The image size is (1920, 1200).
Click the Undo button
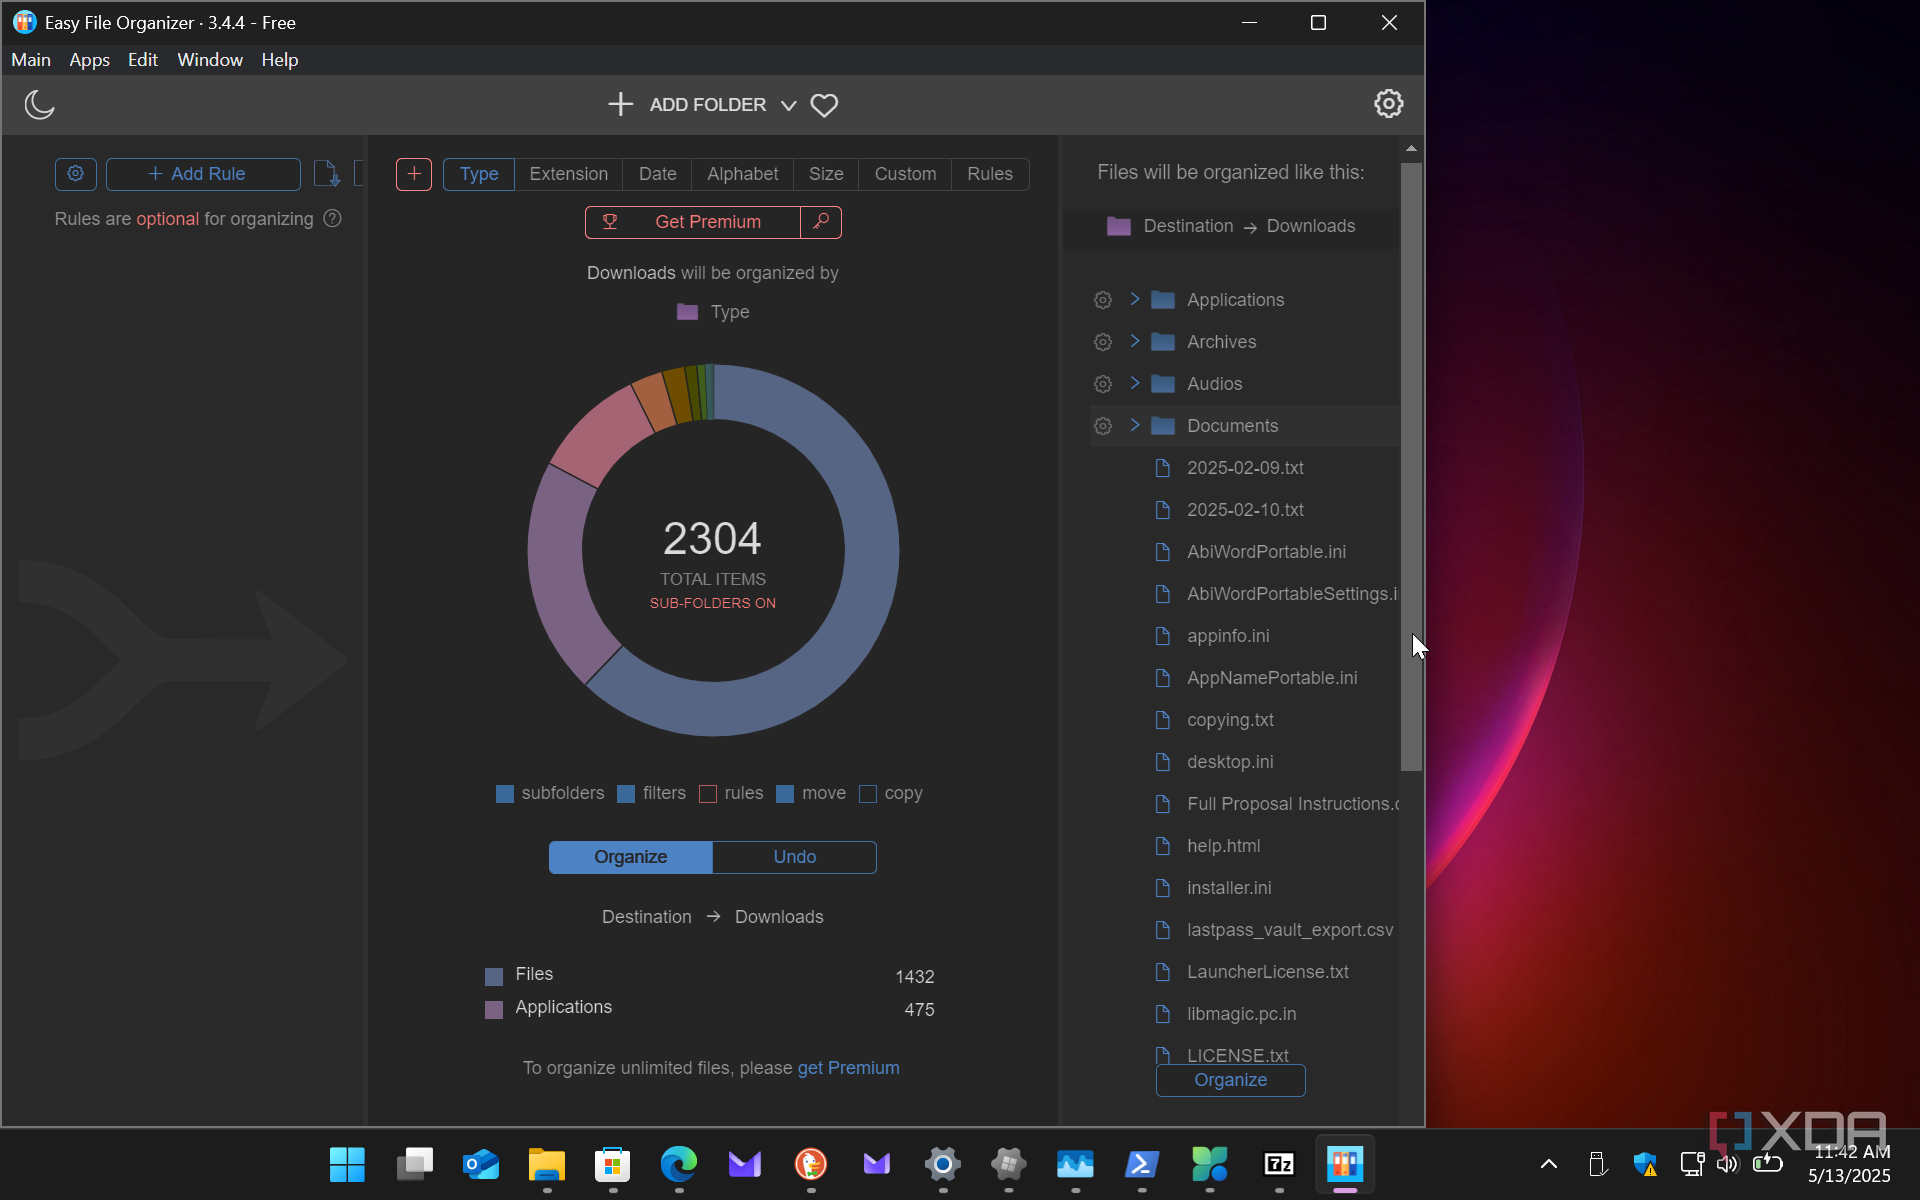pyautogui.click(x=794, y=857)
